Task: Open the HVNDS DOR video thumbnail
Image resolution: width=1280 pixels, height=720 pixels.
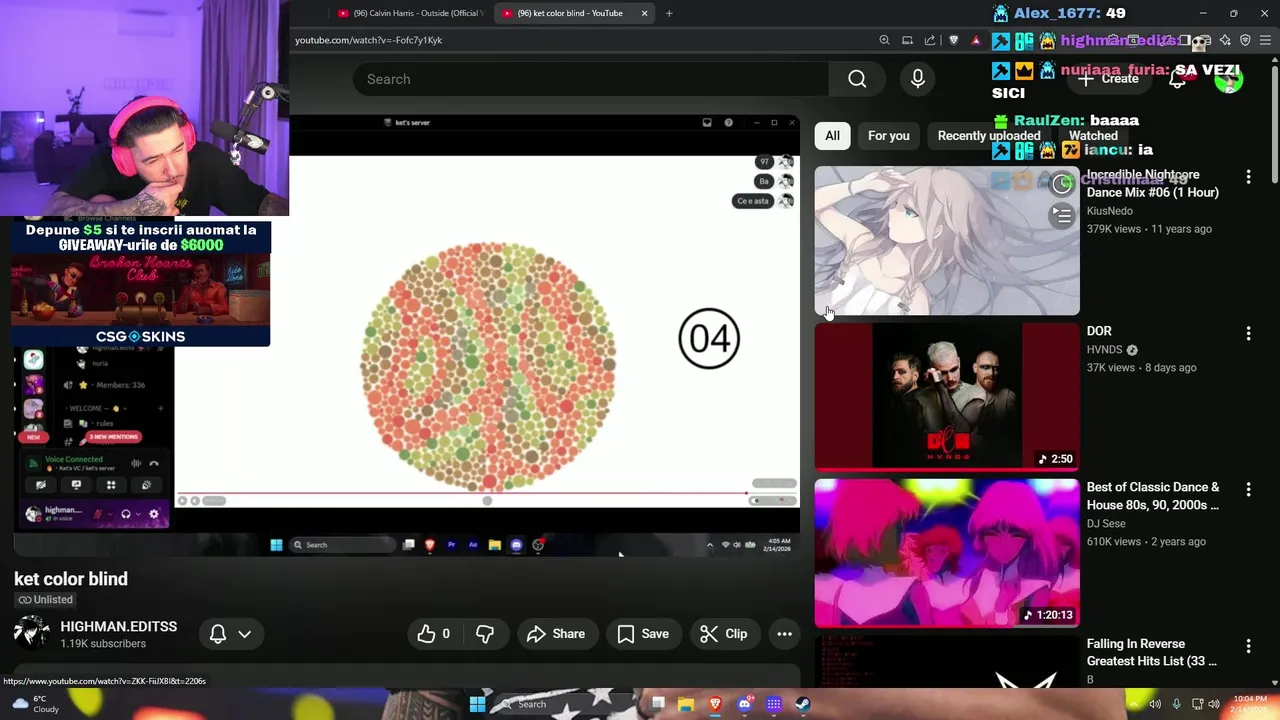Action: 947,397
